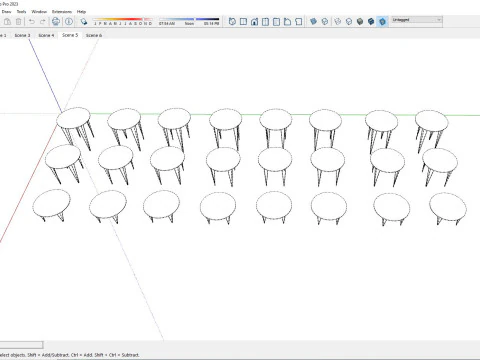Open the Extensions menu

[62, 12]
